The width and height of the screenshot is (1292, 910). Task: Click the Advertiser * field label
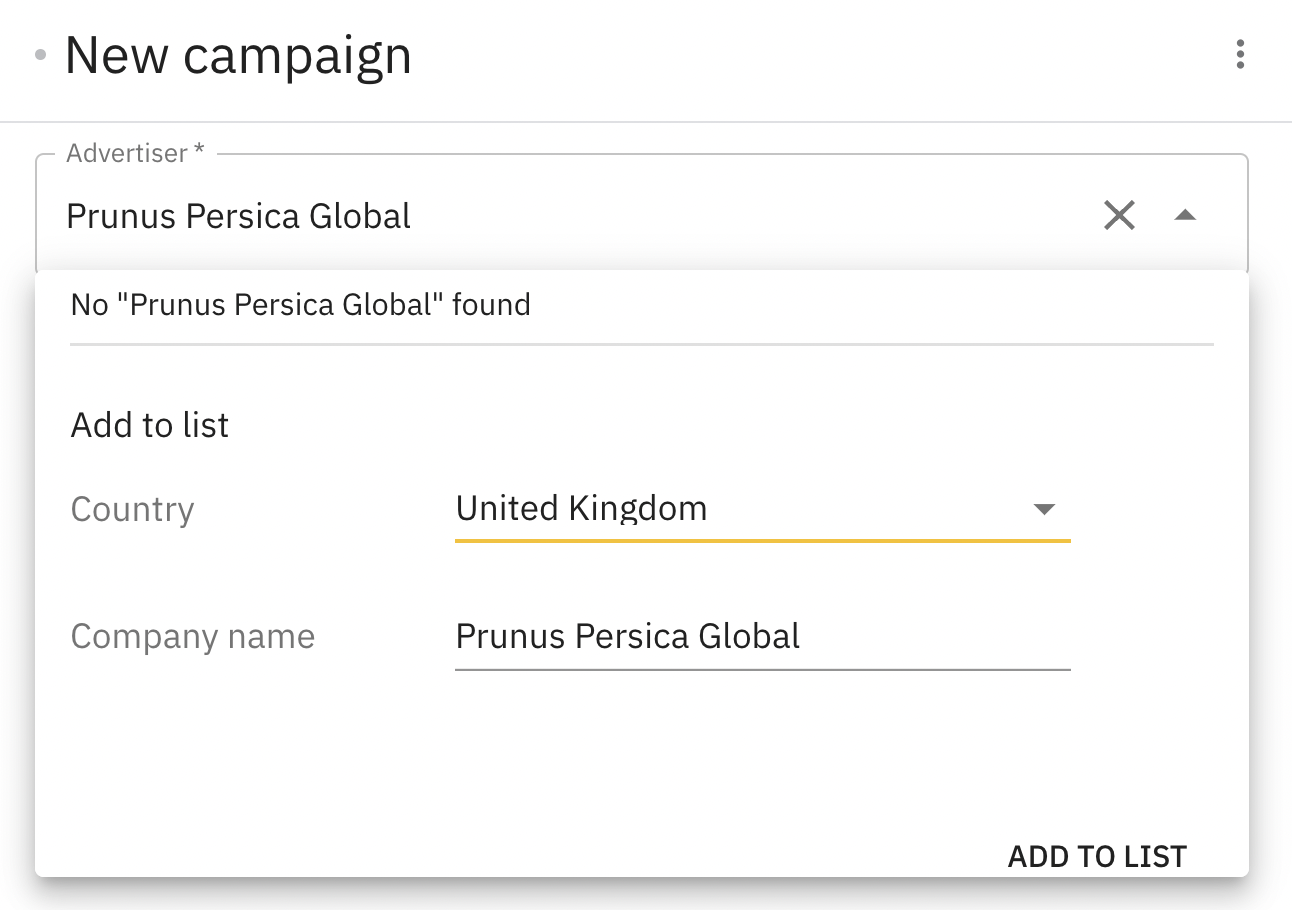(x=135, y=154)
